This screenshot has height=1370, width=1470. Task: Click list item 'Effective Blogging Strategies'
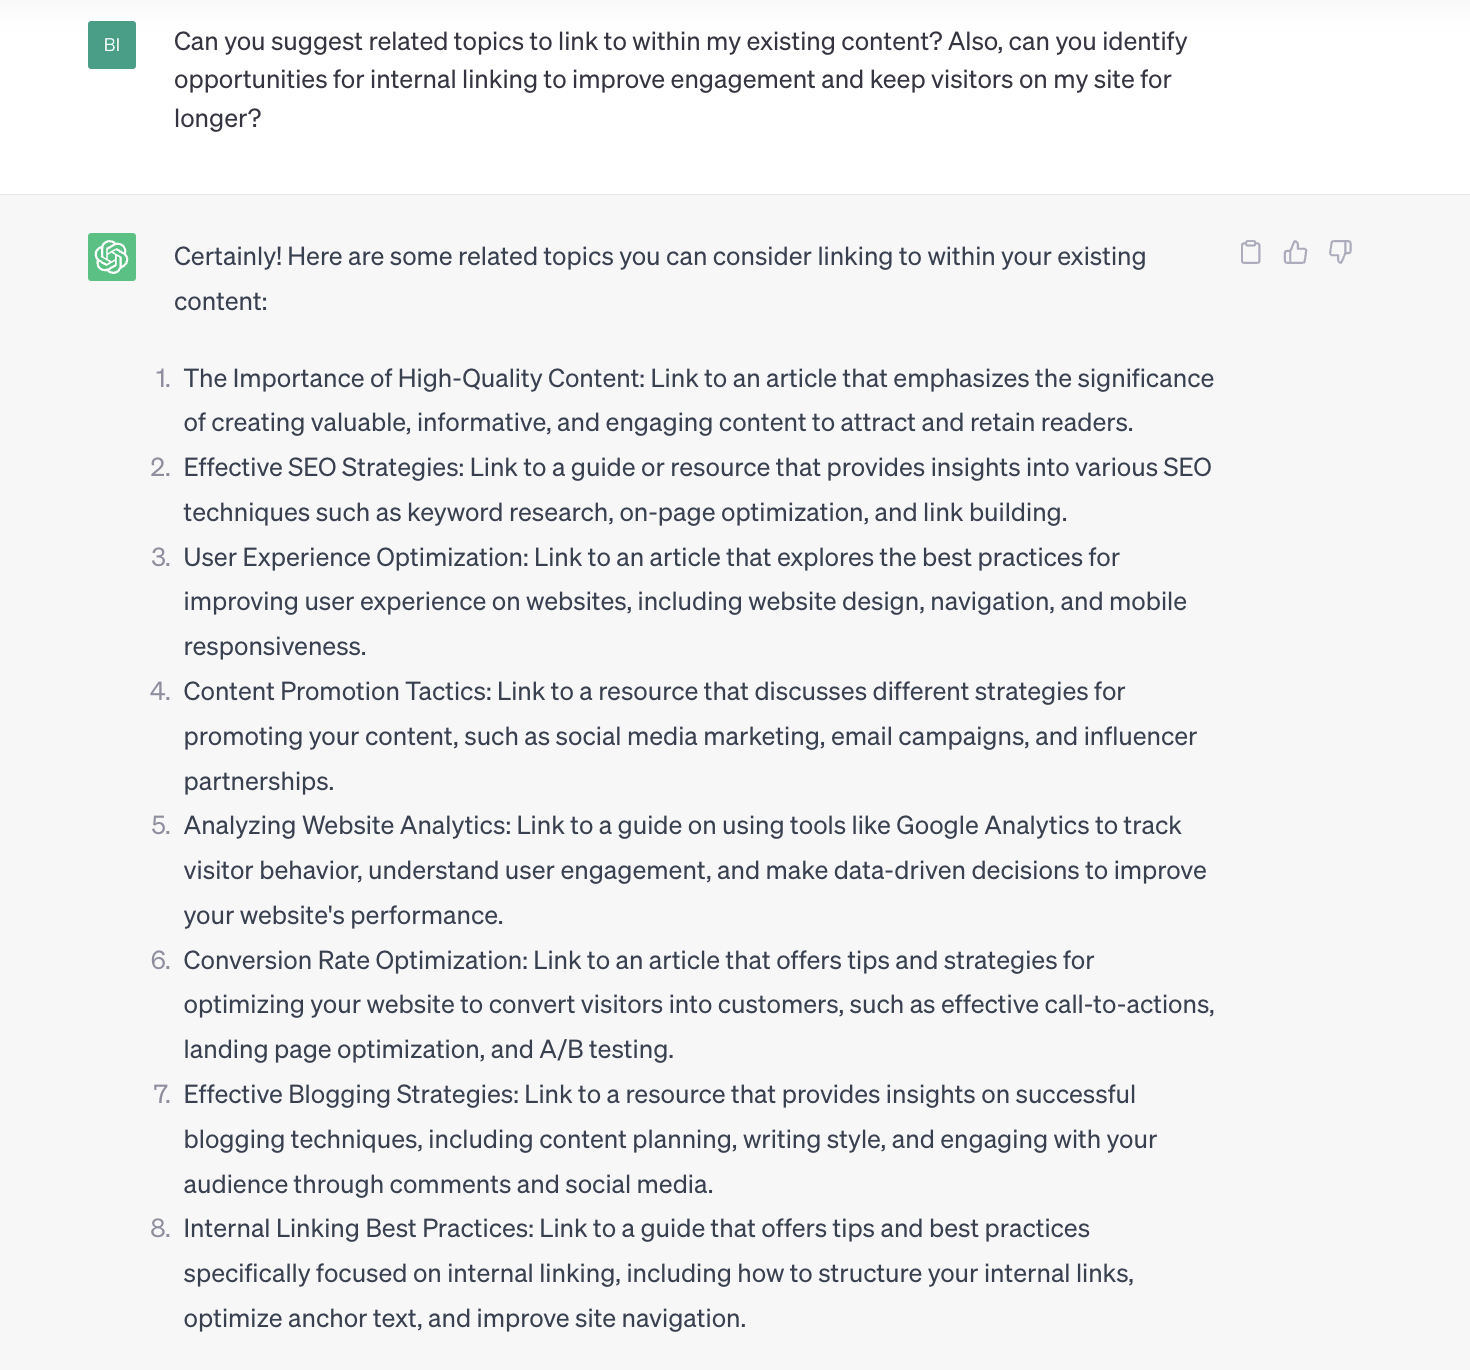tap(670, 1139)
